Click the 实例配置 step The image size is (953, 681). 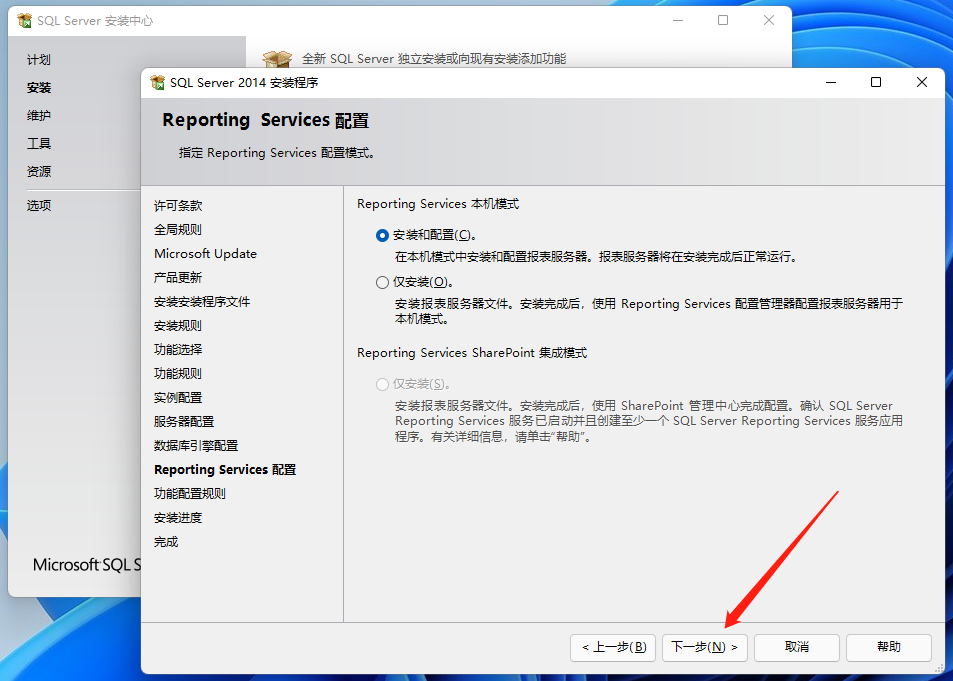pos(178,398)
